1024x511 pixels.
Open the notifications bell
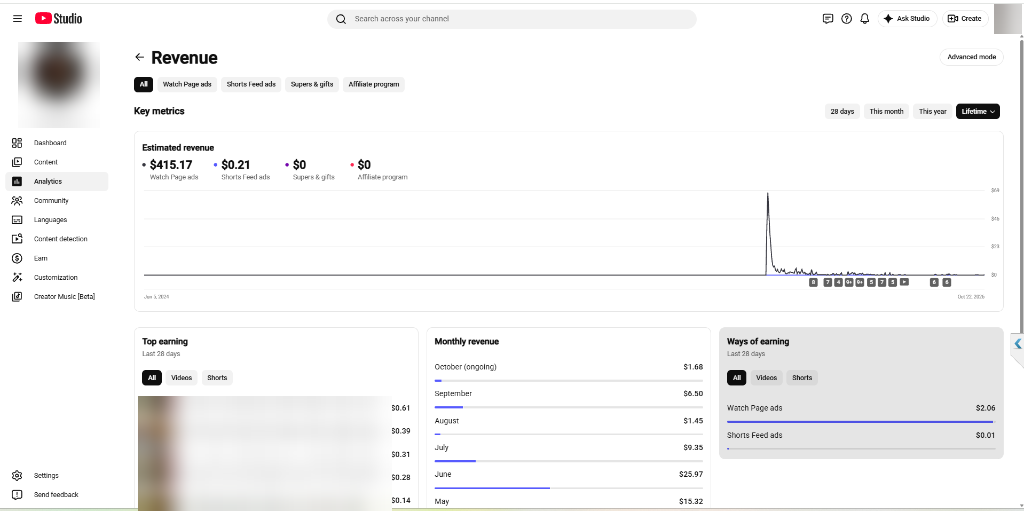(x=865, y=19)
